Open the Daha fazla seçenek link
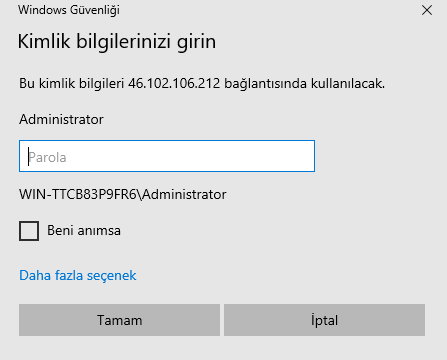The image size is (447, 360). pyautogui.click(x=78, y=275)
